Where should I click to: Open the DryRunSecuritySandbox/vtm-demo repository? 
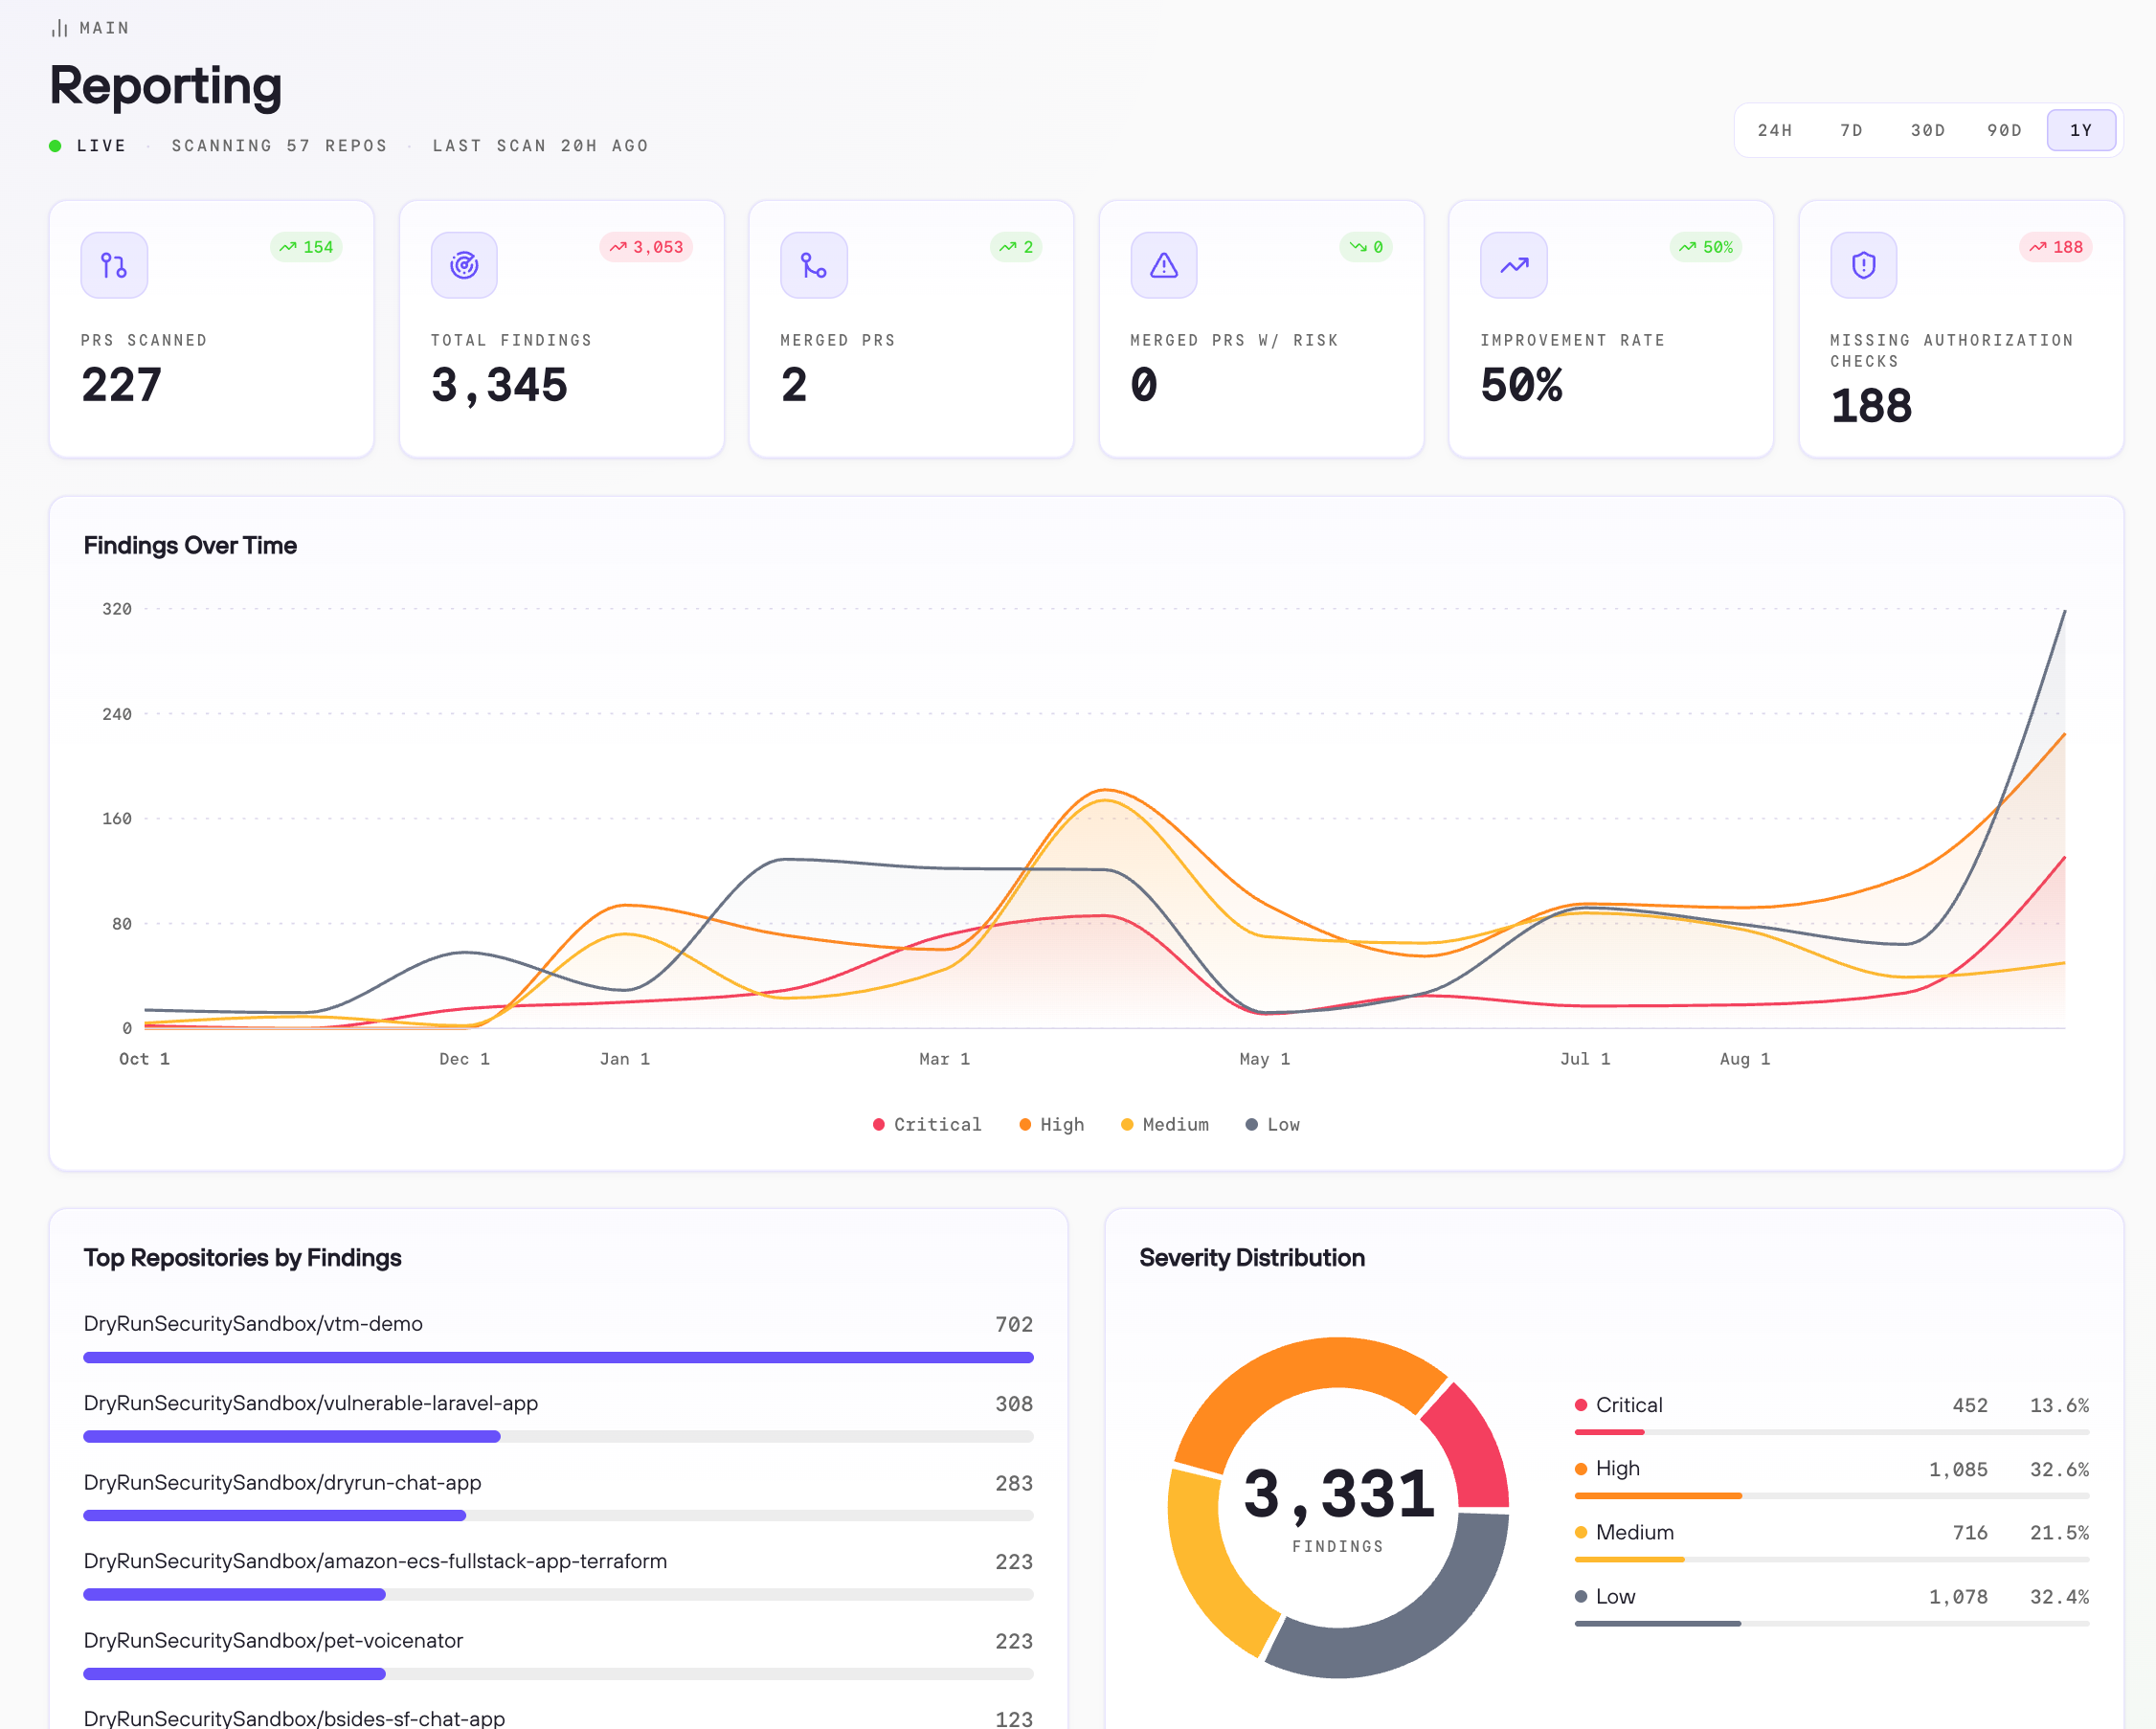[253, 1324]
